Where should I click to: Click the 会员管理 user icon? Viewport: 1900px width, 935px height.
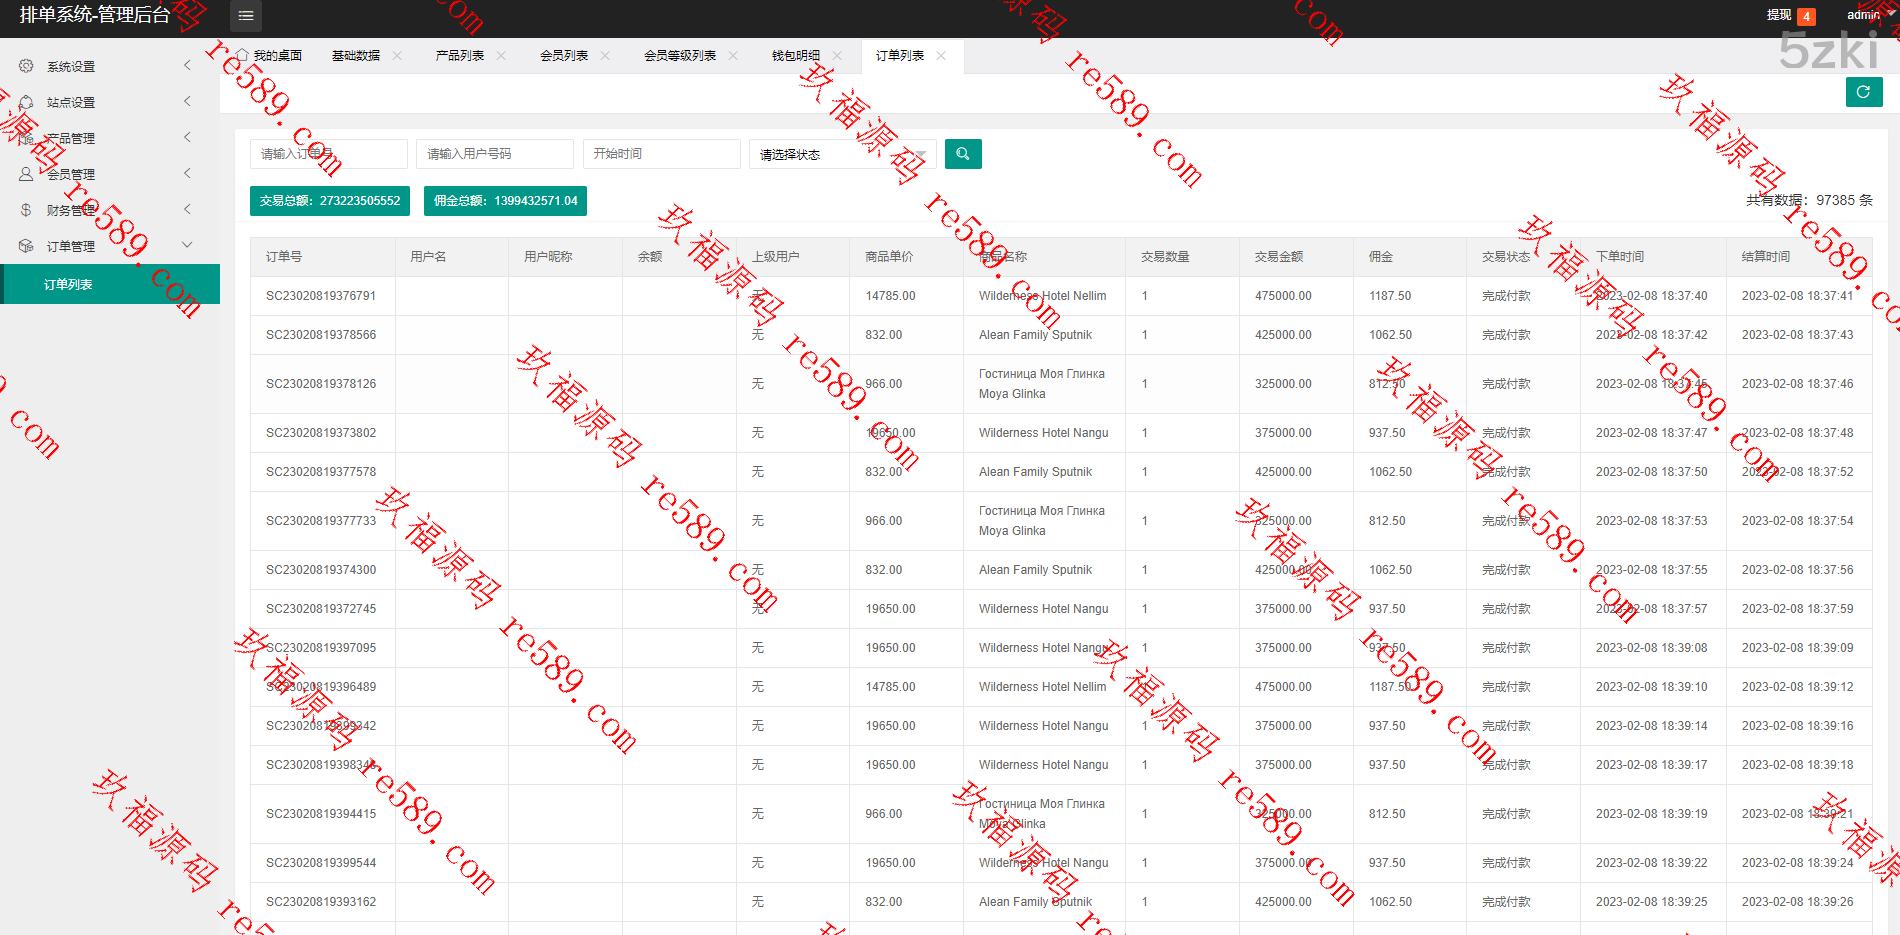(x=26, y=174)
